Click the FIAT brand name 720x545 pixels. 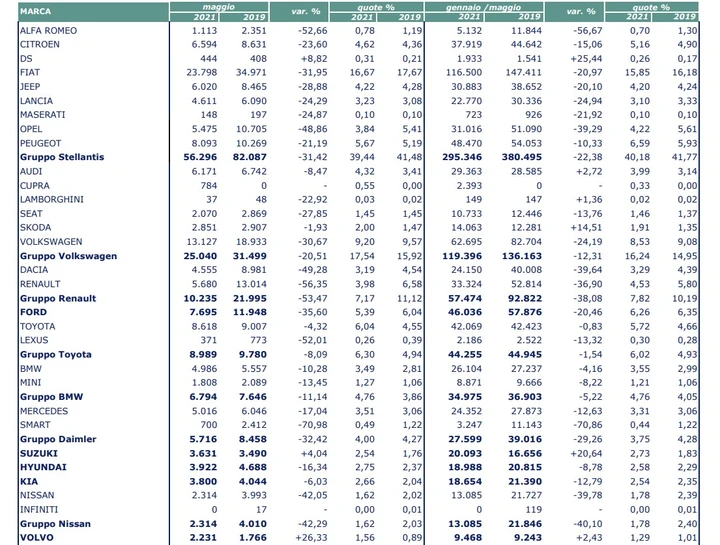30,73
